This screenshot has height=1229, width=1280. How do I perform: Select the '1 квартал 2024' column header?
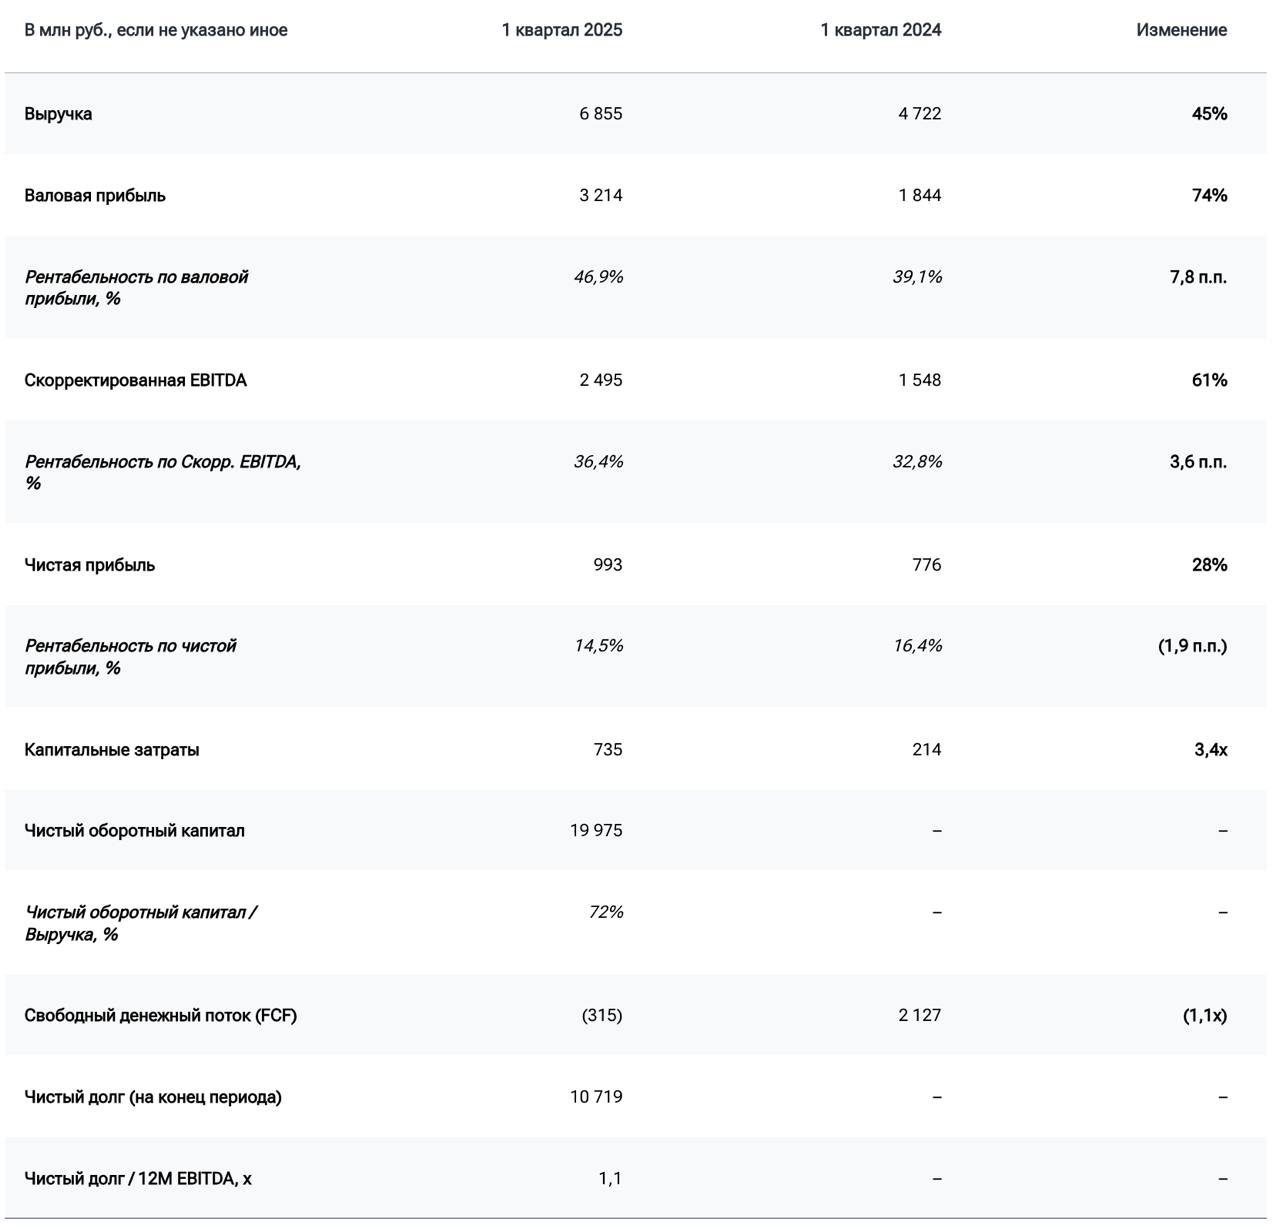880,30
